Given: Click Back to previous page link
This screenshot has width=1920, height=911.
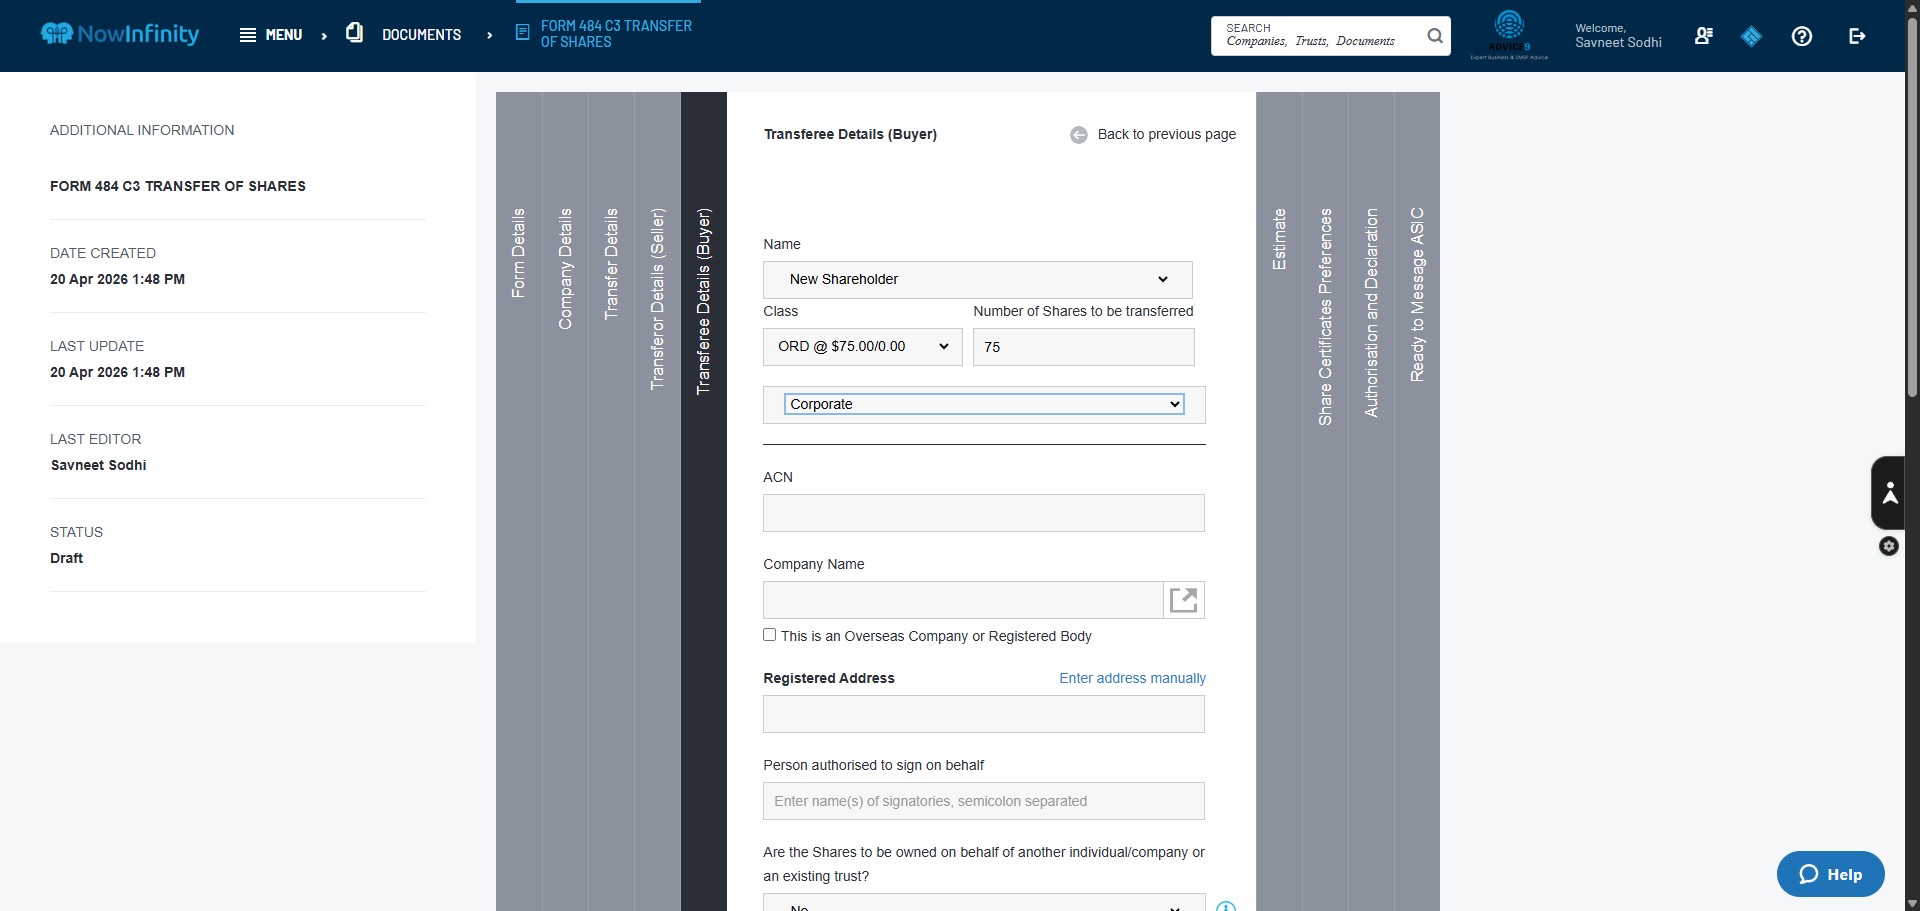Looking at the screenshot, I should pos(1166,134).
